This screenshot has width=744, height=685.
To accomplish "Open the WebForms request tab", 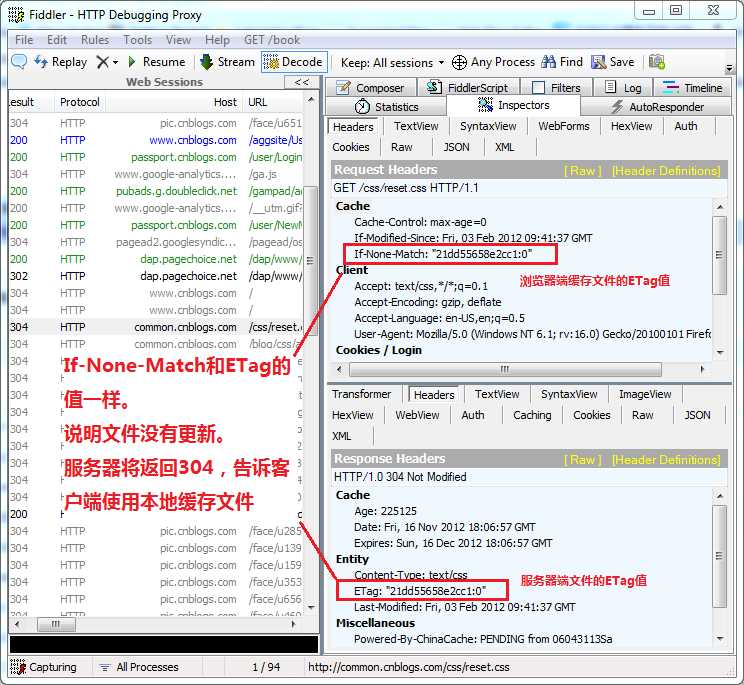I will click(x=563, y=126).
